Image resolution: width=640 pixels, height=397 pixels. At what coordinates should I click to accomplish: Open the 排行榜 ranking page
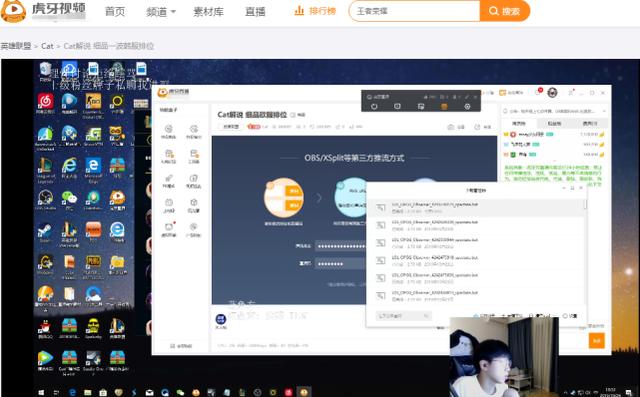pos(315,11)
